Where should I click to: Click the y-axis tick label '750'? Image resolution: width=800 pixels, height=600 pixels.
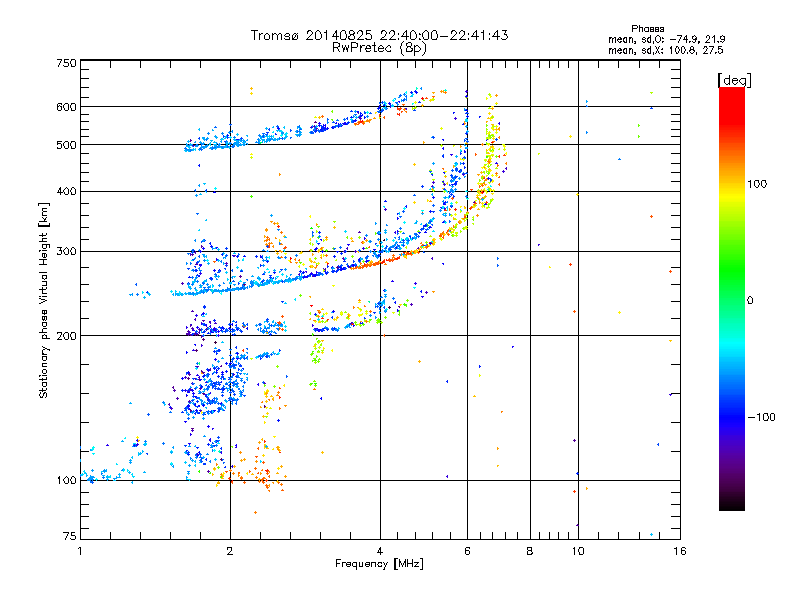pyautogui.click(x=66, y=63)
